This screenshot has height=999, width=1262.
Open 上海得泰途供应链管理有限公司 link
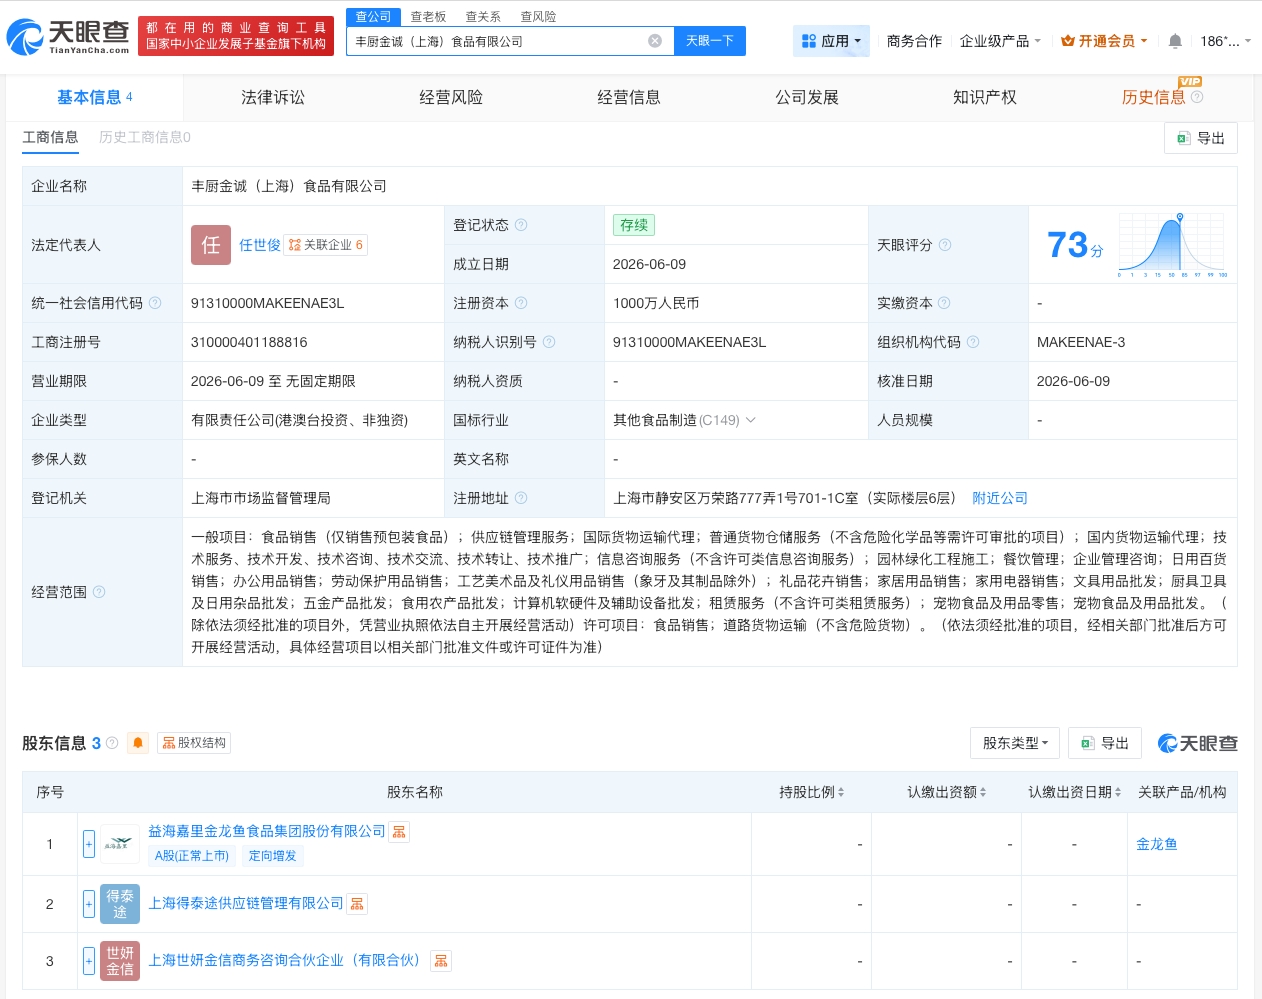click(x=245, y=904)
